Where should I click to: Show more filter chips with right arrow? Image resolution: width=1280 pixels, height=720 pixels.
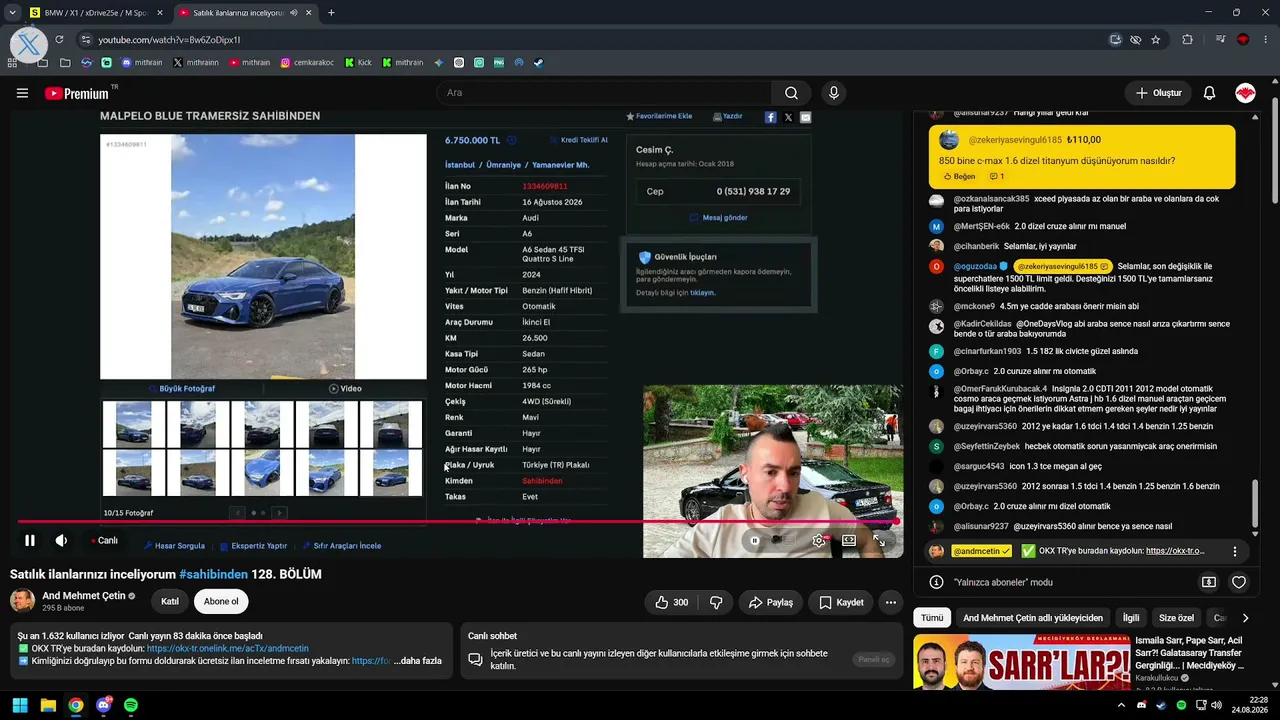tap(1245, 618)
